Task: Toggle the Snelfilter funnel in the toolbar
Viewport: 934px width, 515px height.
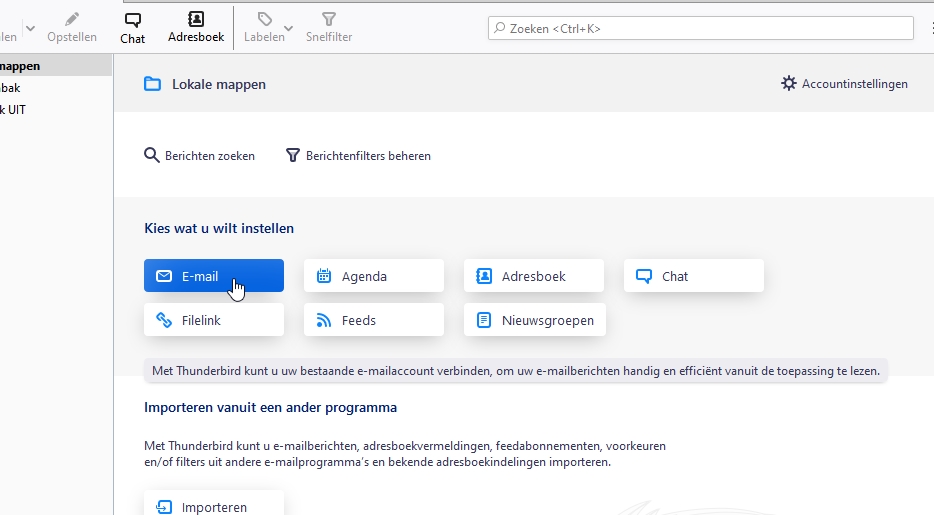Action: pyautogui.click(x=329, y=19)
